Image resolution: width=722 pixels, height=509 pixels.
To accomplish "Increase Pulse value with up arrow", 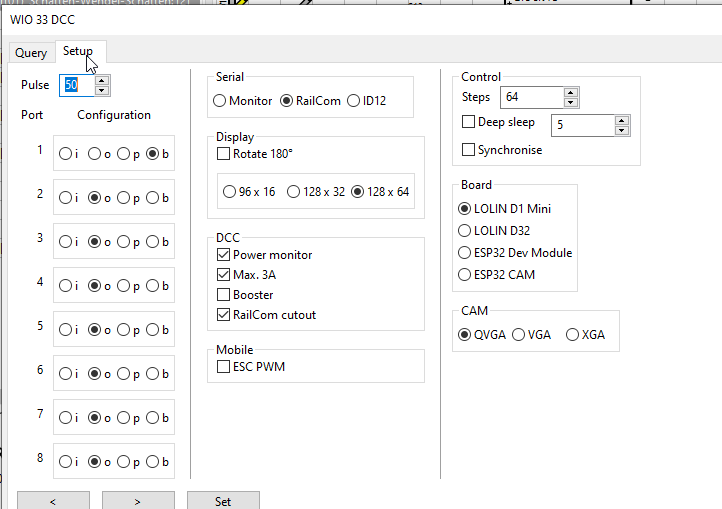I will click(x=102, y=80).
